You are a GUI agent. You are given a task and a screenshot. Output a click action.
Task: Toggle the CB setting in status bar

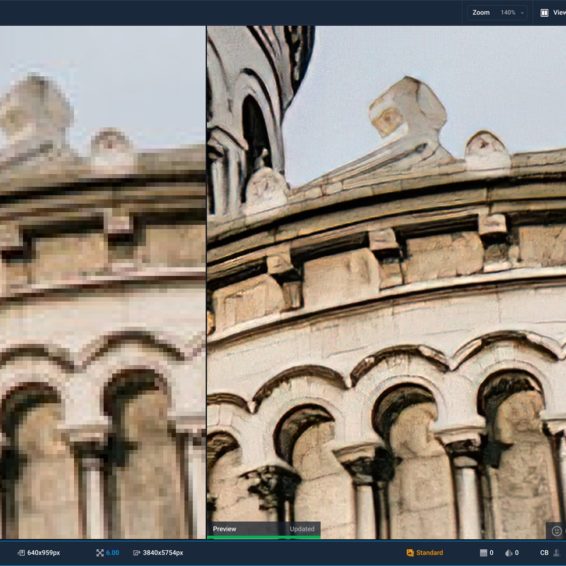click(x=544, y=553)
